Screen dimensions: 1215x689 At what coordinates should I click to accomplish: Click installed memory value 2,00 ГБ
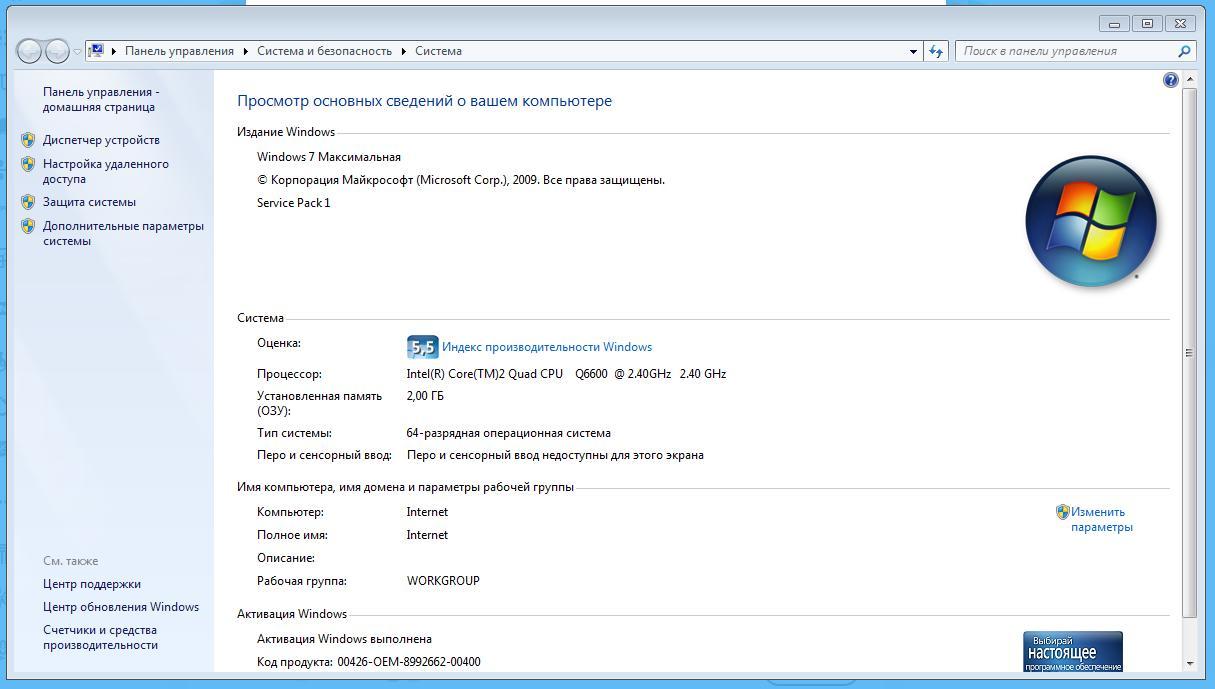coord(425,396)
